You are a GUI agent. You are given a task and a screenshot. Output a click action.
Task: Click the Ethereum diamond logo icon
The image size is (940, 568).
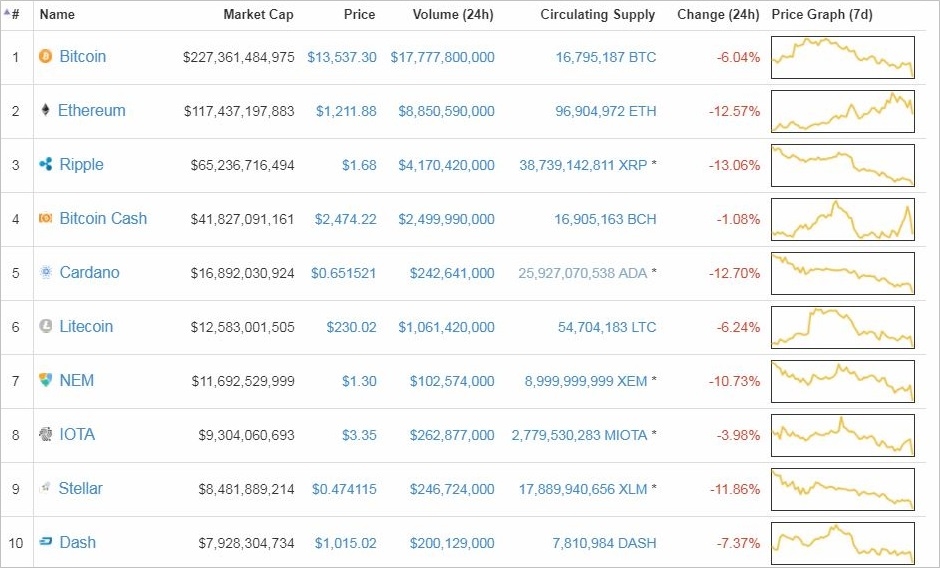pyautogui.click(x=45, y=111)
